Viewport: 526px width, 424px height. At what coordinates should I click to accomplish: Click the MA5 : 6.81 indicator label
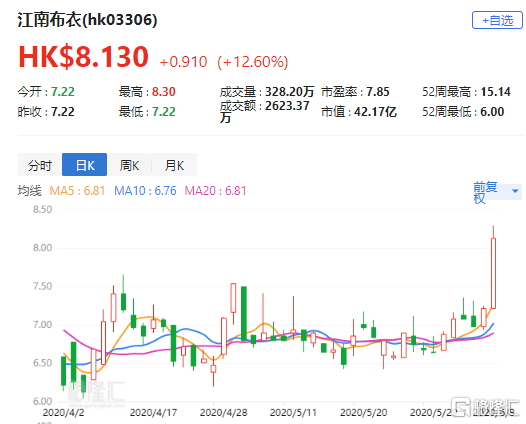(77, 191)
